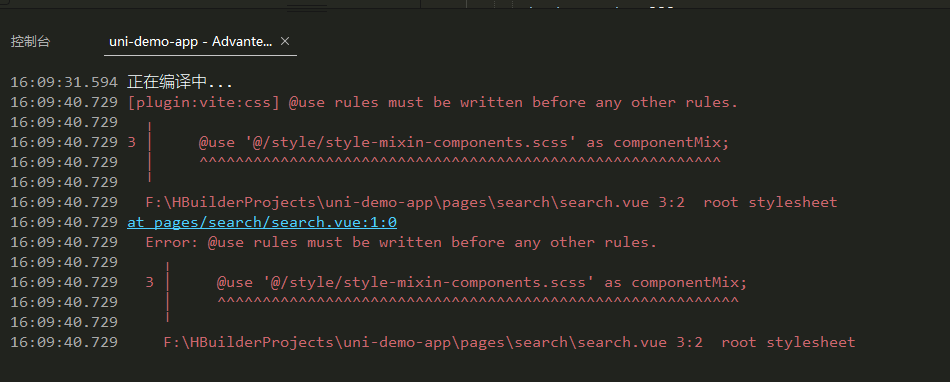Click the first caret underline row

(x=460, y=161)
